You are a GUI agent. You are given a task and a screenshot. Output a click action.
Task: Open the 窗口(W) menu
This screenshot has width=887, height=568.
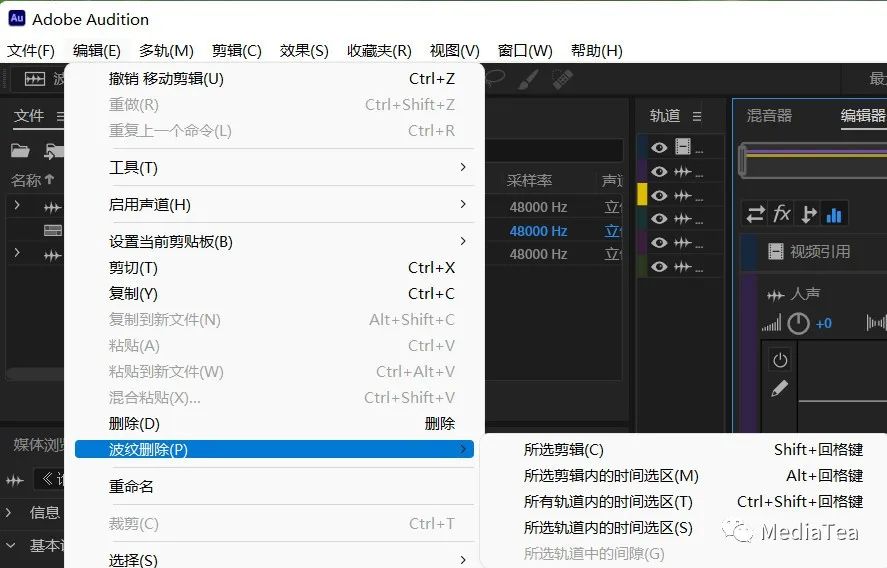point(524,51)
